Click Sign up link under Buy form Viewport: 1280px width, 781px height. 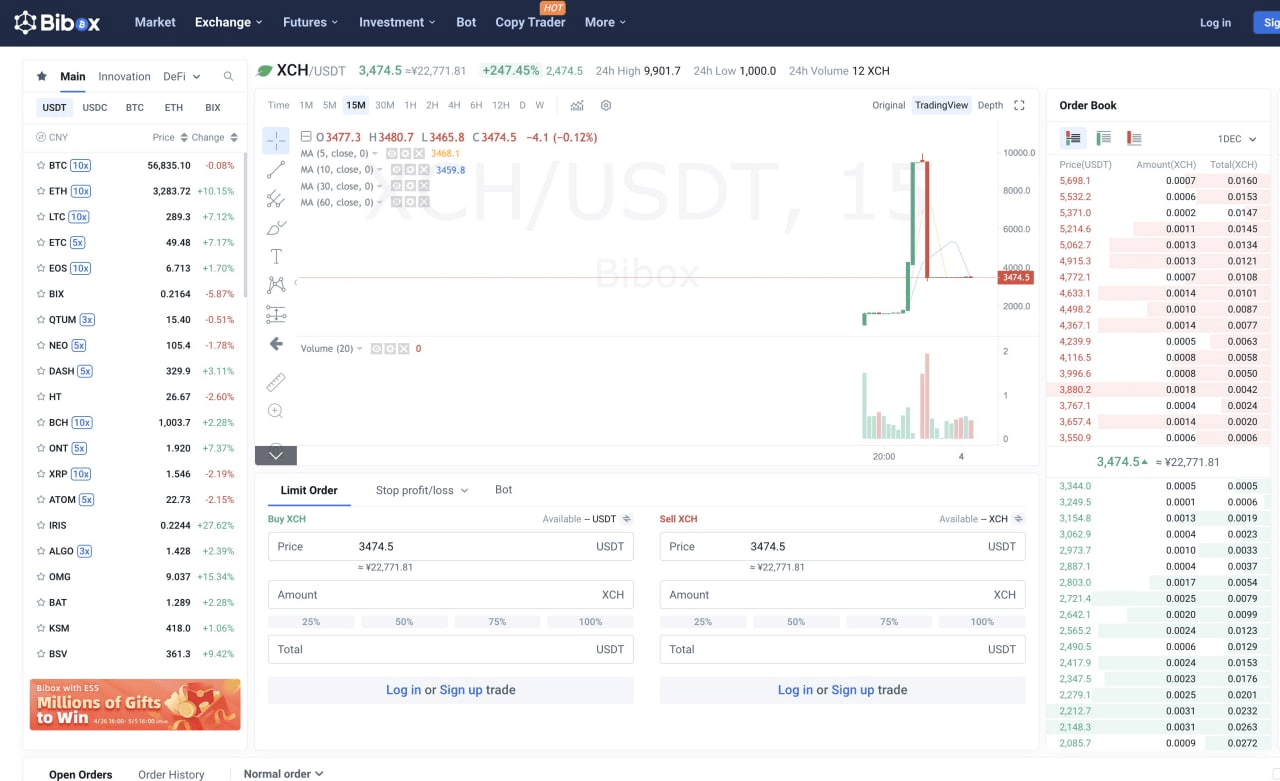461,690
